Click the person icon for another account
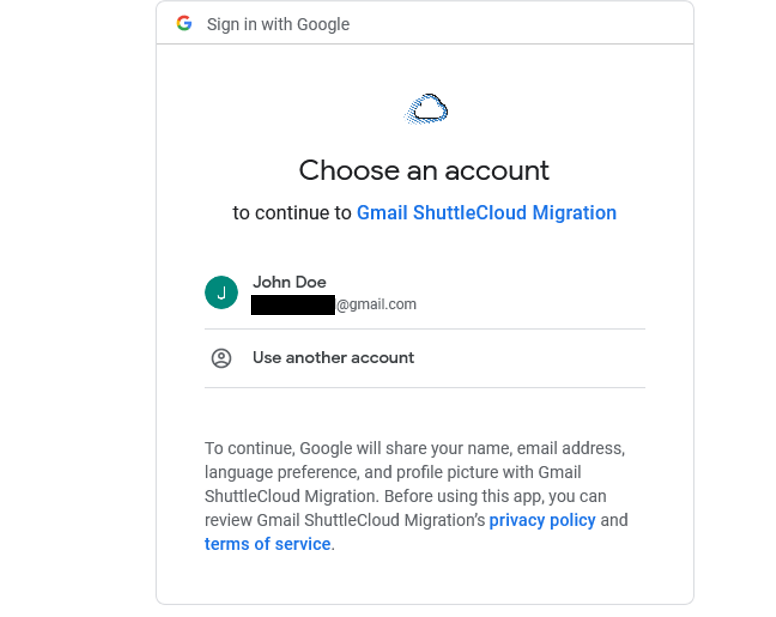This screenshot has width=776, height=617. 221,358
